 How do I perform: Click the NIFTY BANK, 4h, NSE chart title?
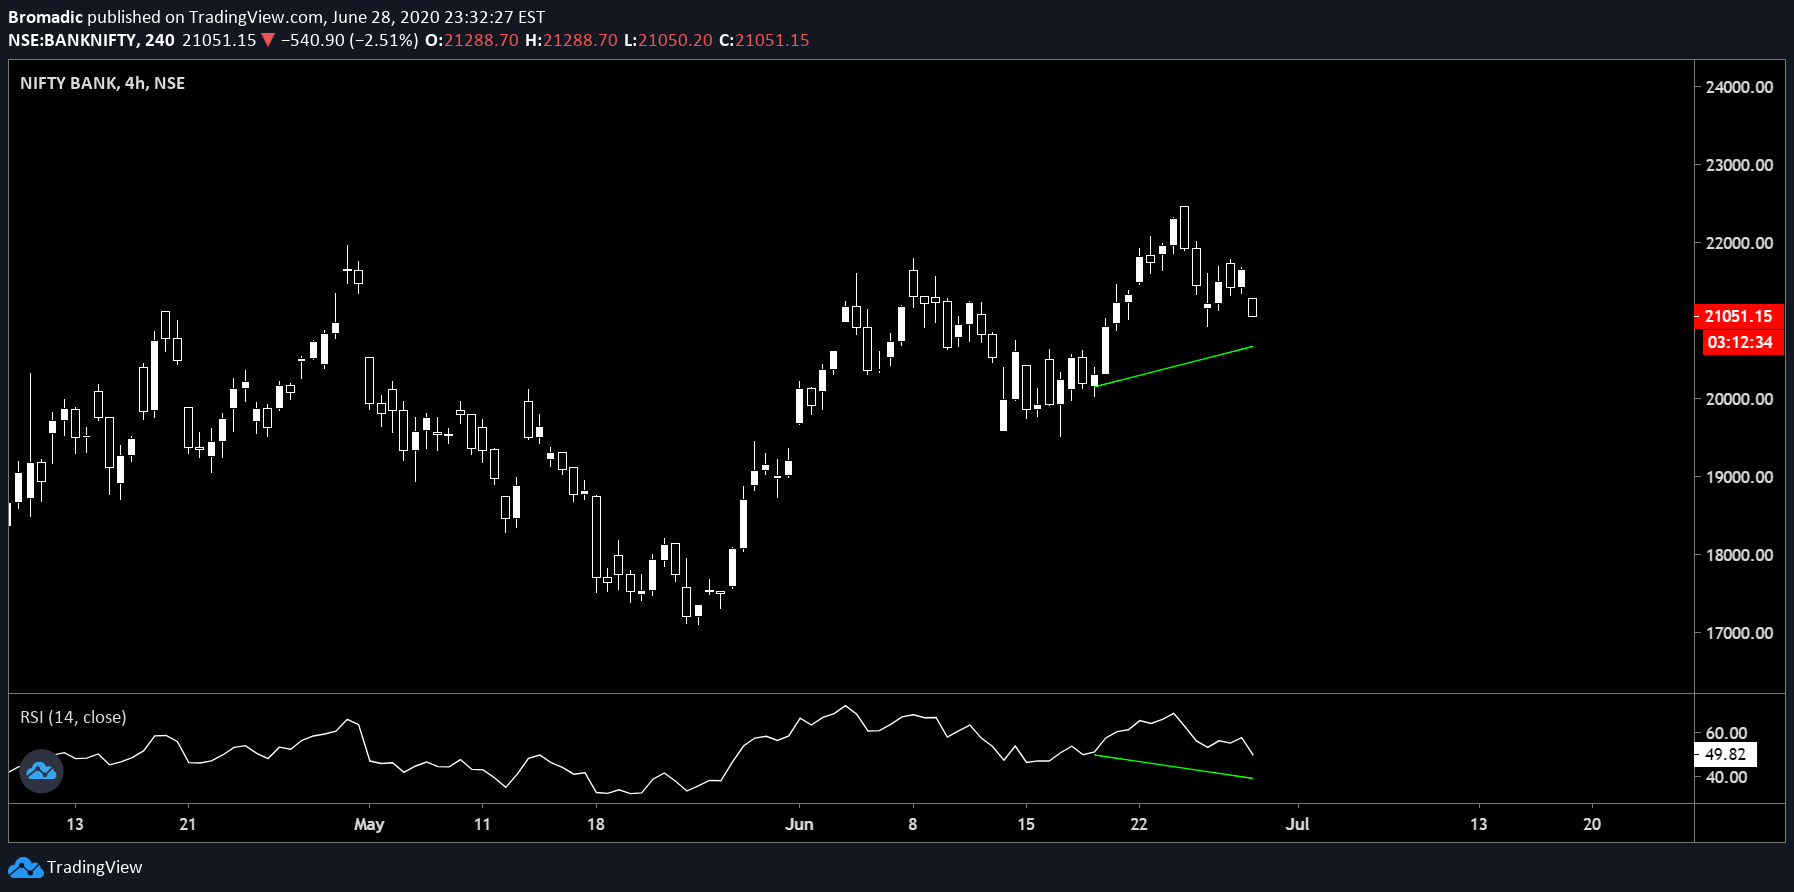[x=102, y=83]
